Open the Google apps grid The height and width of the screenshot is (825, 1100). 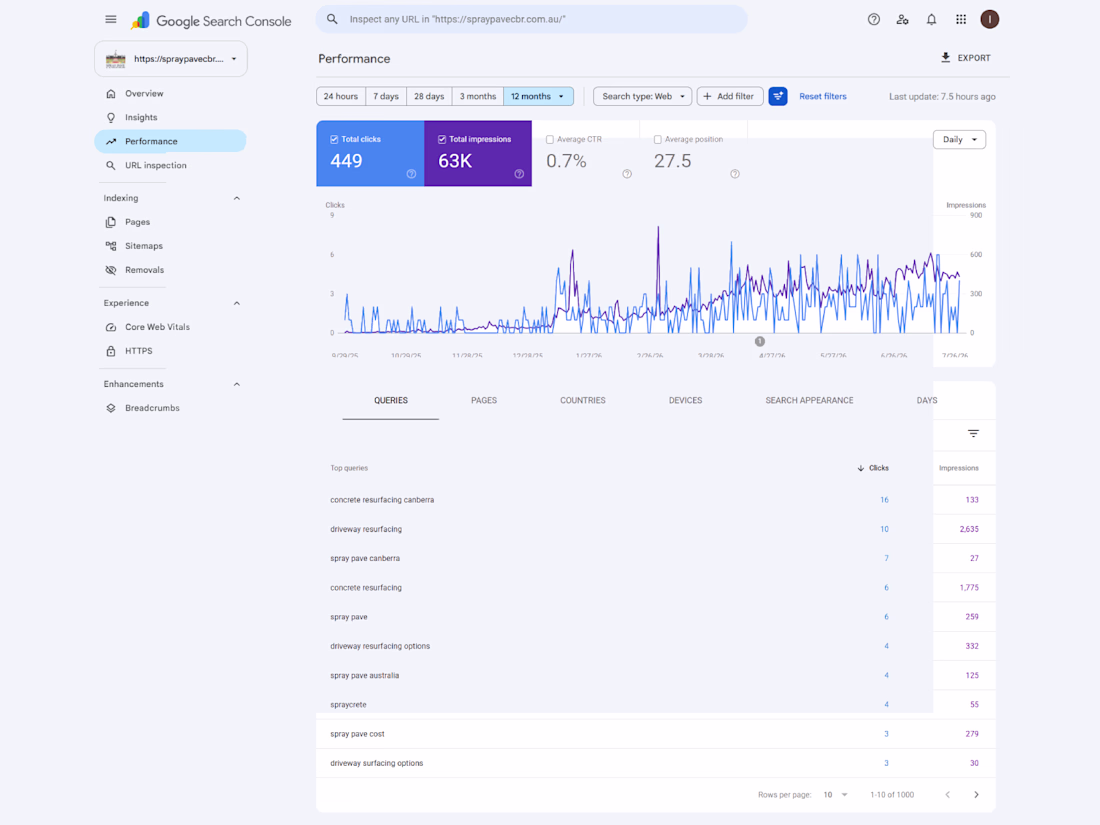(x=961, y=20)
